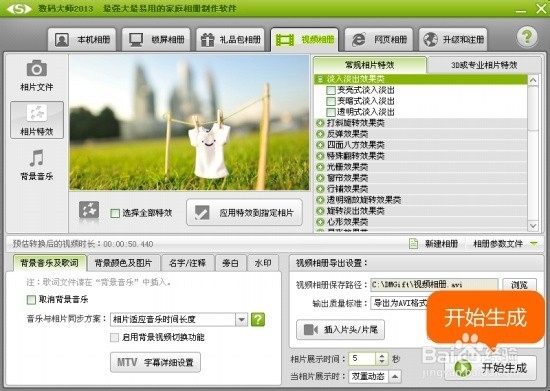The image size is (550, 391).
Task: Check 选择全部特效 checkbox
Action: (x=115, y=213)
